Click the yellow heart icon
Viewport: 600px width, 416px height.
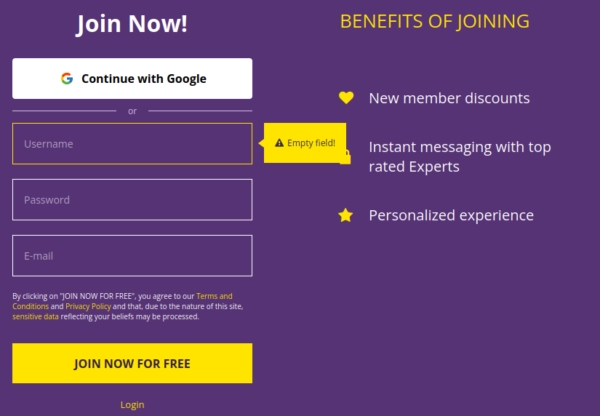coord(346,98)
